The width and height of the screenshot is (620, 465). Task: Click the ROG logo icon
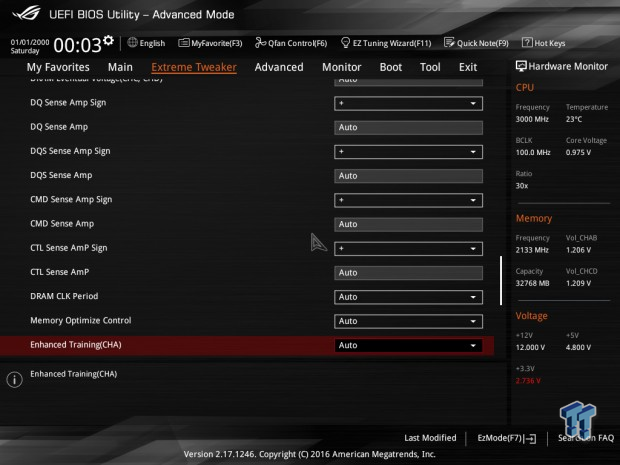(x=26, y=13)
